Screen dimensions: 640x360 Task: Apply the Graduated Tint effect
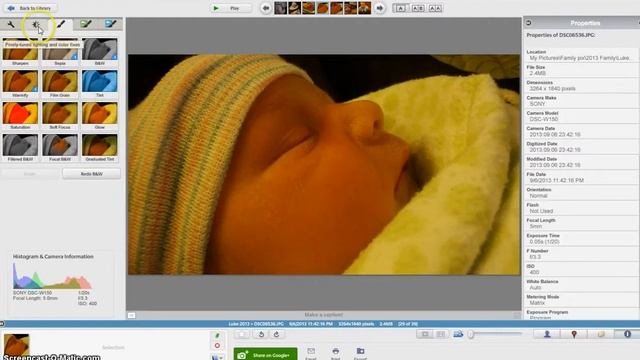click(x=100, y=147)
